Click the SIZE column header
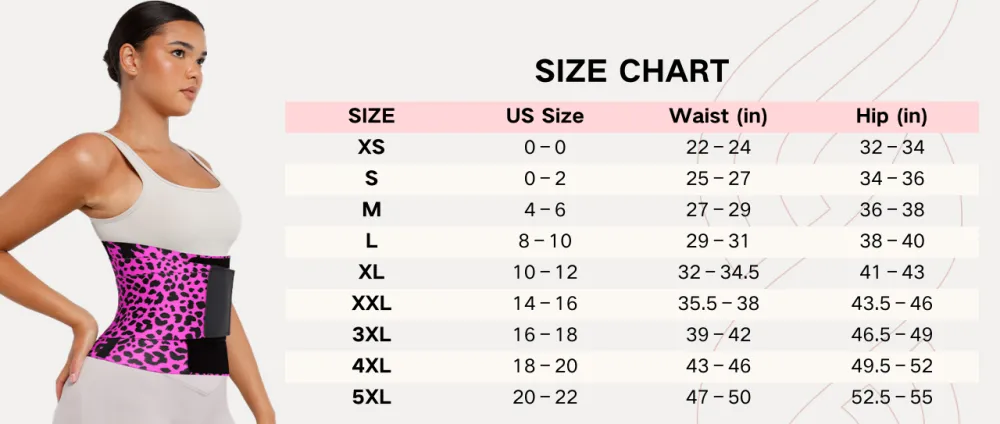 [x=371, y=116]
